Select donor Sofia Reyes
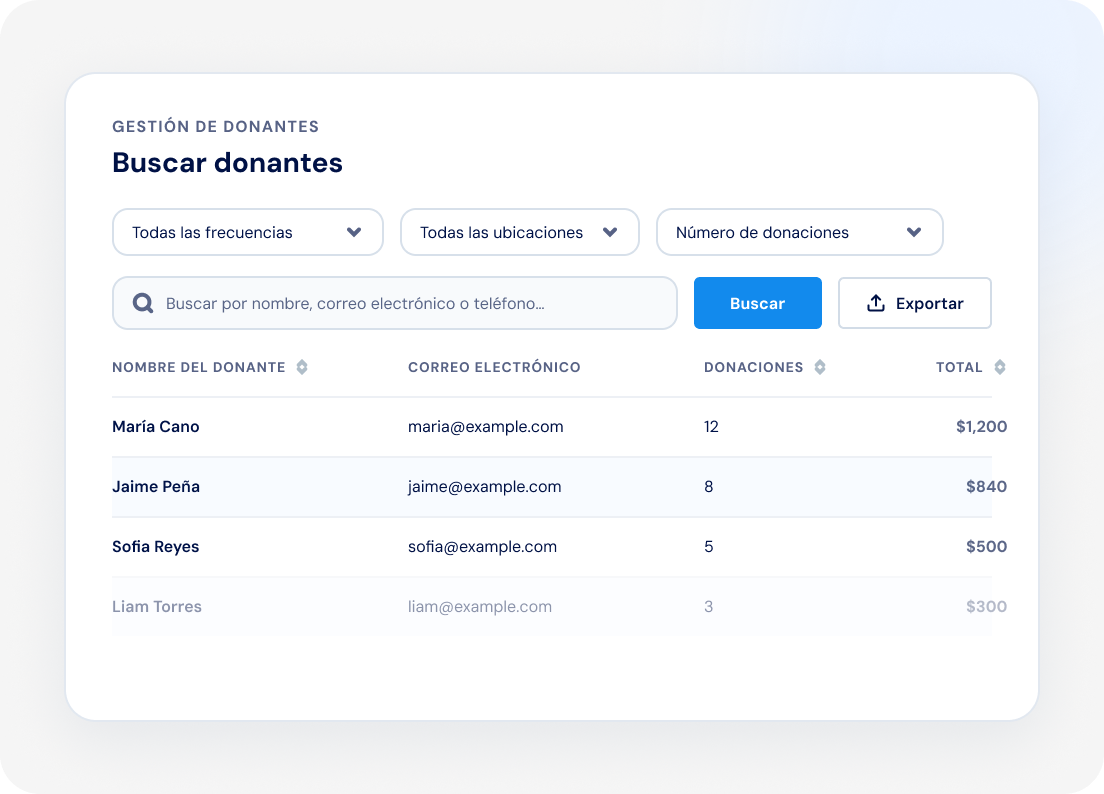 [x=156, y=547]
